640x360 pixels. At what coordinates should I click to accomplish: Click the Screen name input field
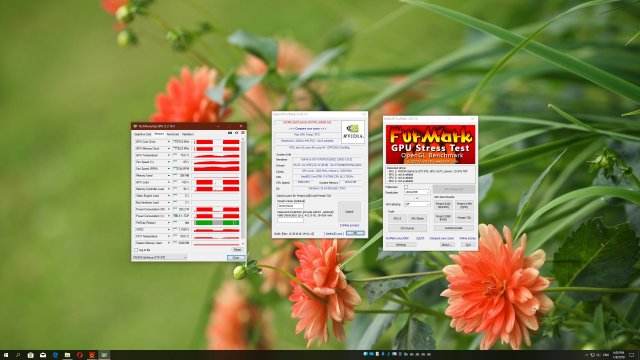[290, 206]
